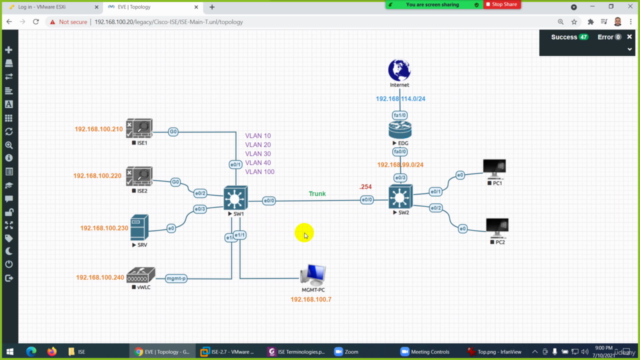Select the Internet globe node
This screenshot has height=360, width=640.
click(399, 70)
